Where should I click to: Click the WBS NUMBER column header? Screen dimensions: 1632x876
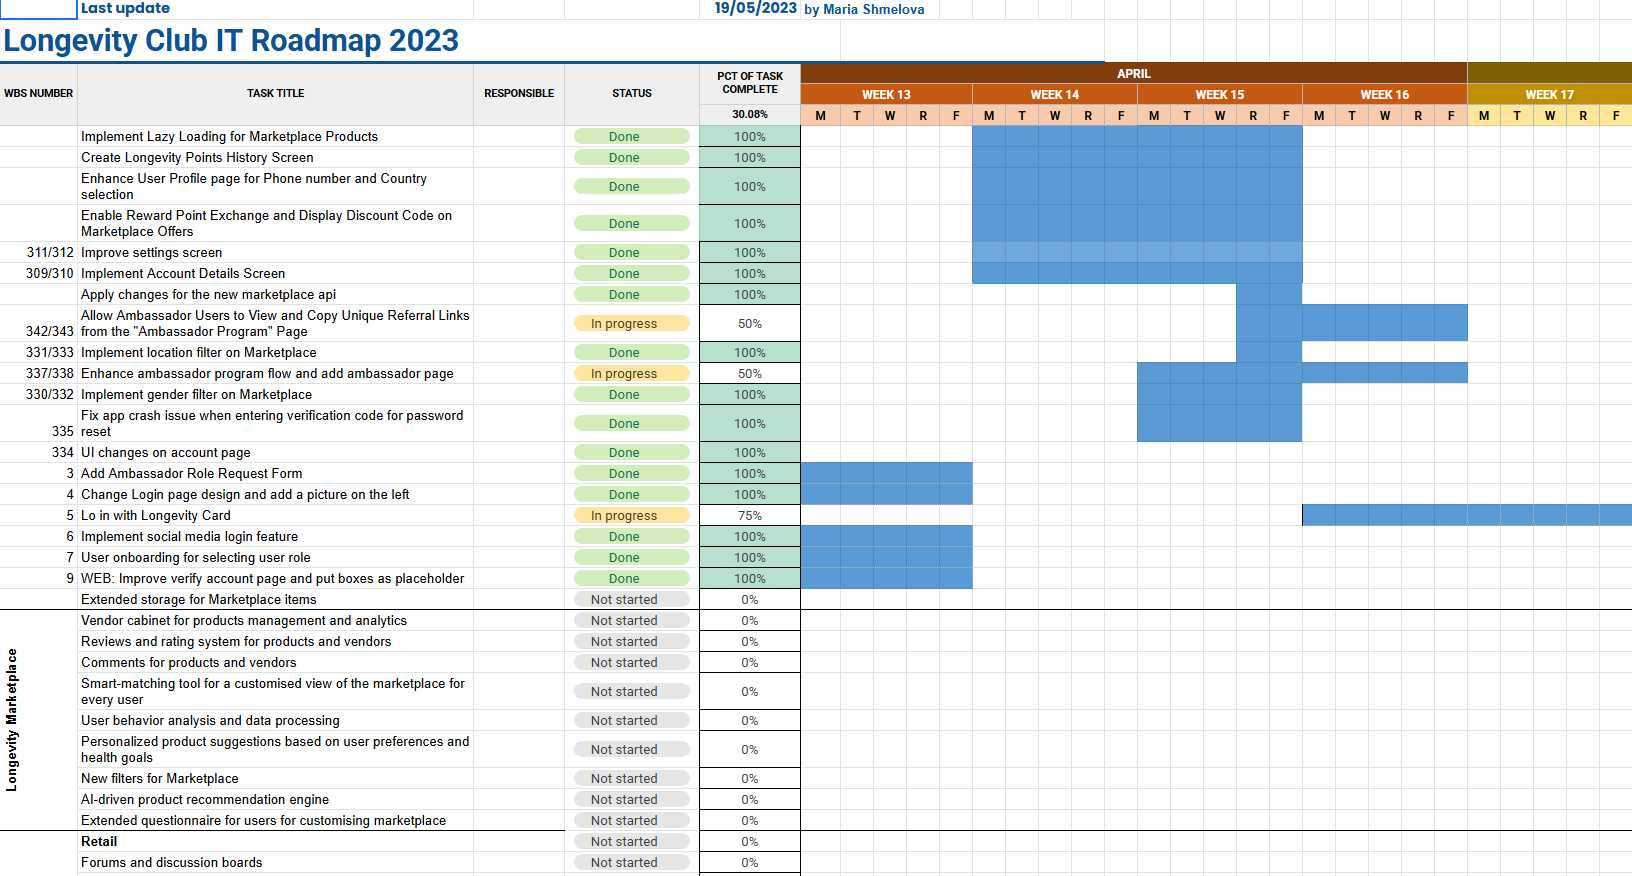click(x=38, y=94)
